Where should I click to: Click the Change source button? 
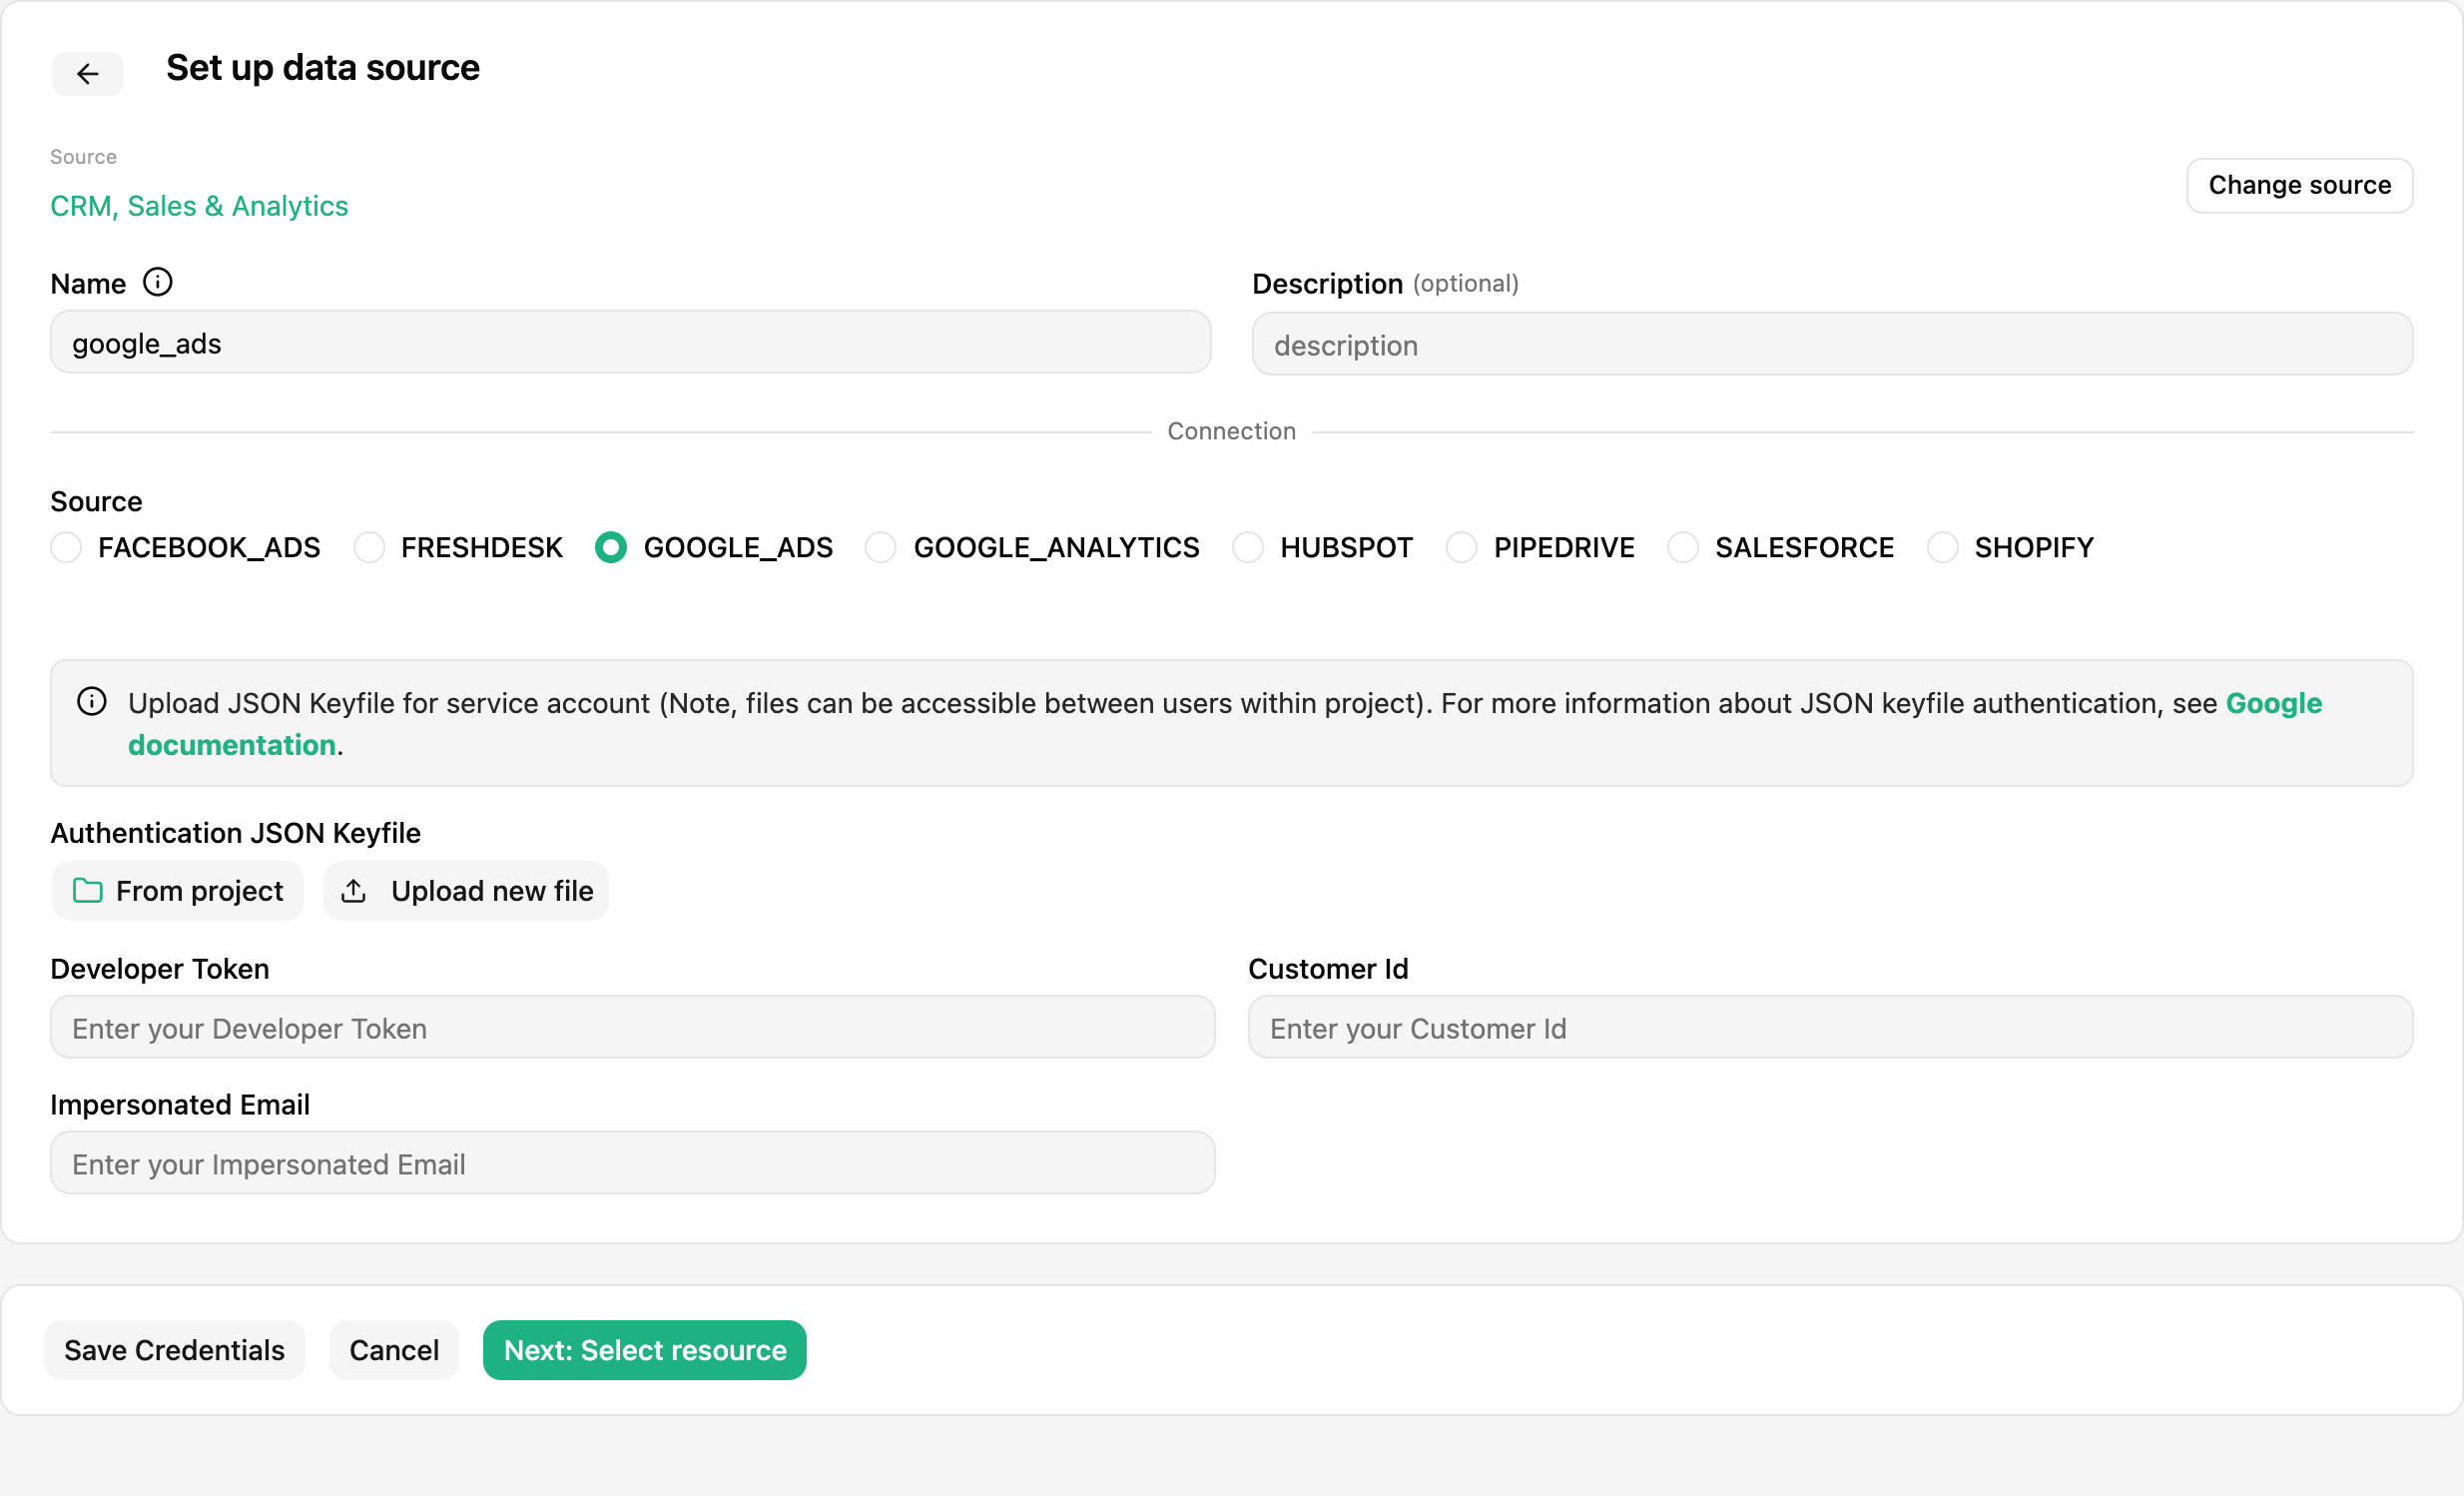2299,185
